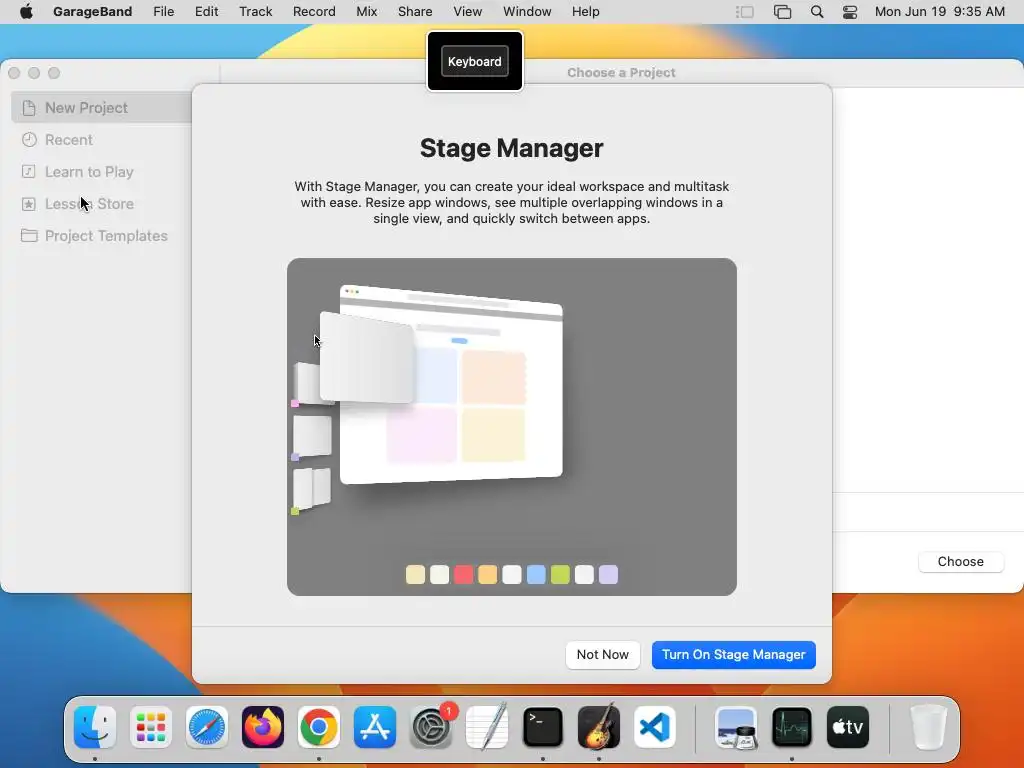Open Google Chrome from the Dock
Image resolution: width=1024 pixels, height=768 pixels.
tap(319, 727)
